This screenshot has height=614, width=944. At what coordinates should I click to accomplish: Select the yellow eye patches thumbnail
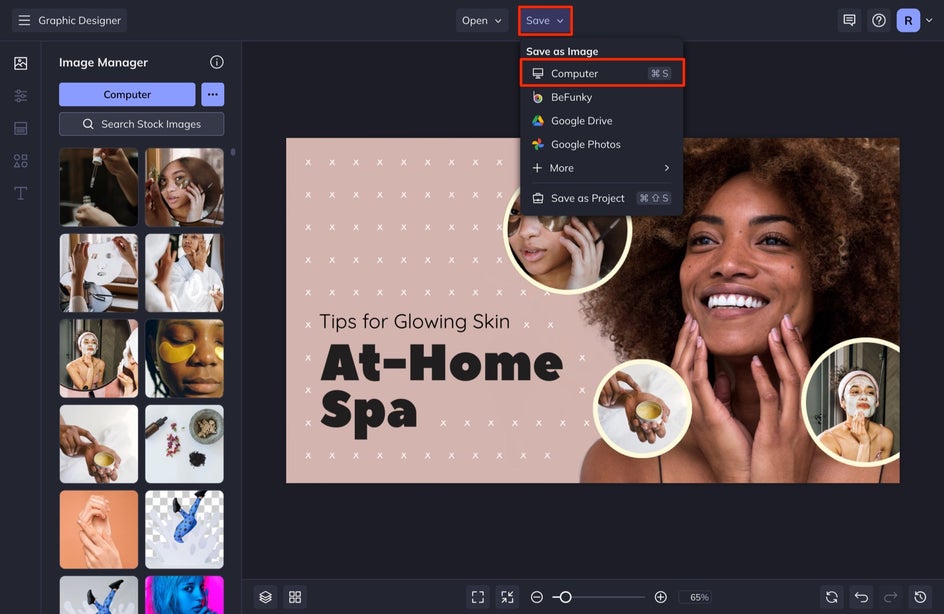pyautogui.click(x=184, y=358)
